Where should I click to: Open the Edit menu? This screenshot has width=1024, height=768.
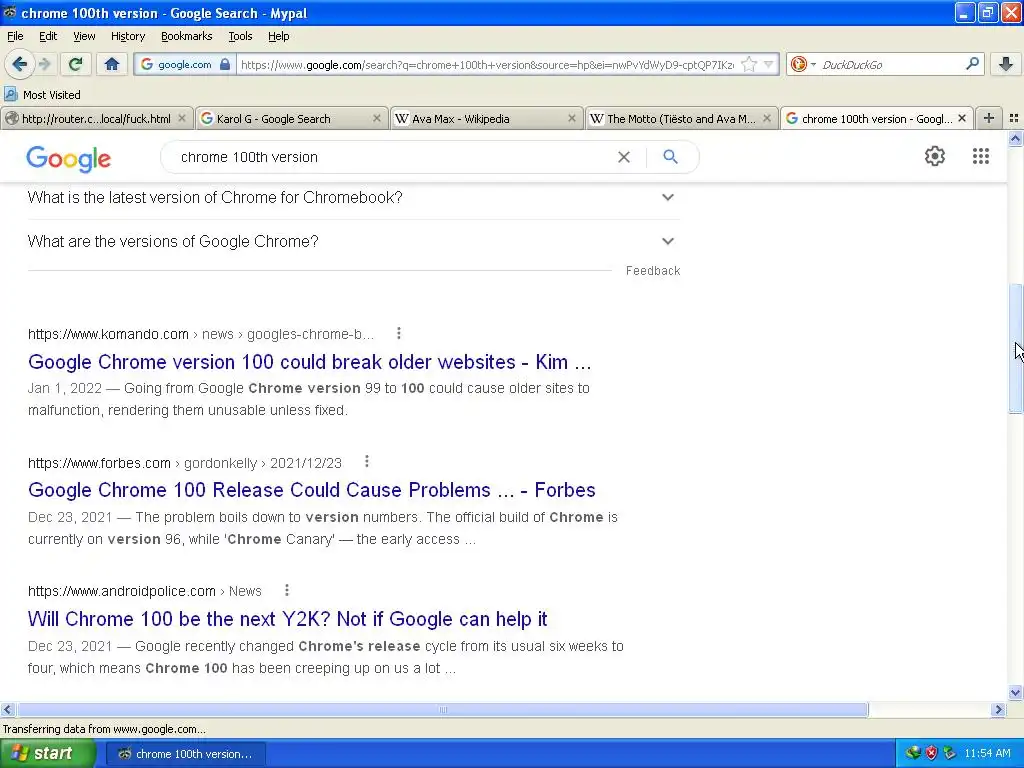48,36
